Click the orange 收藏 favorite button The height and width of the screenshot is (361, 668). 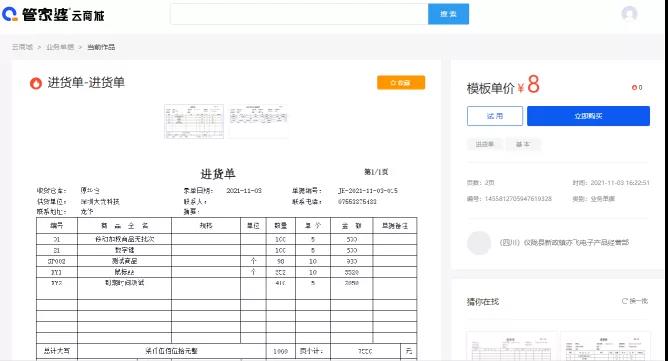401,83
